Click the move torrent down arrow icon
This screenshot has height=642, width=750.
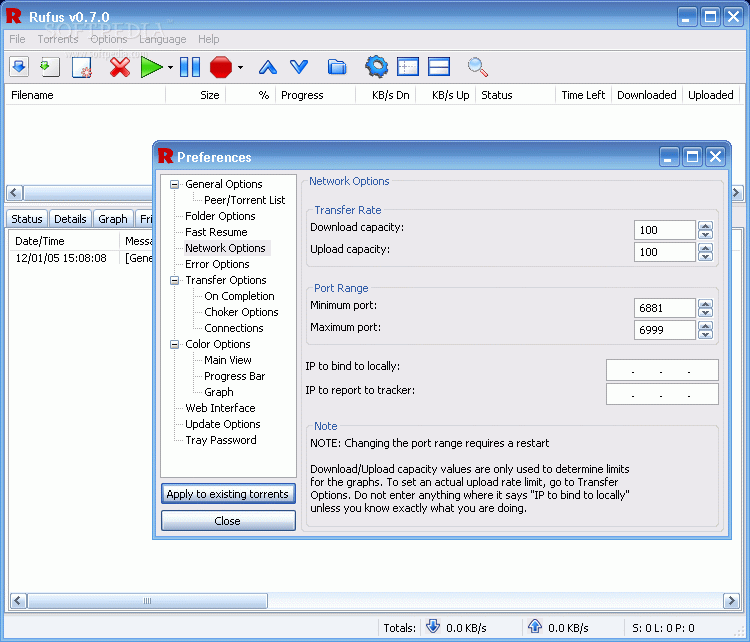(x=299, y=66)
